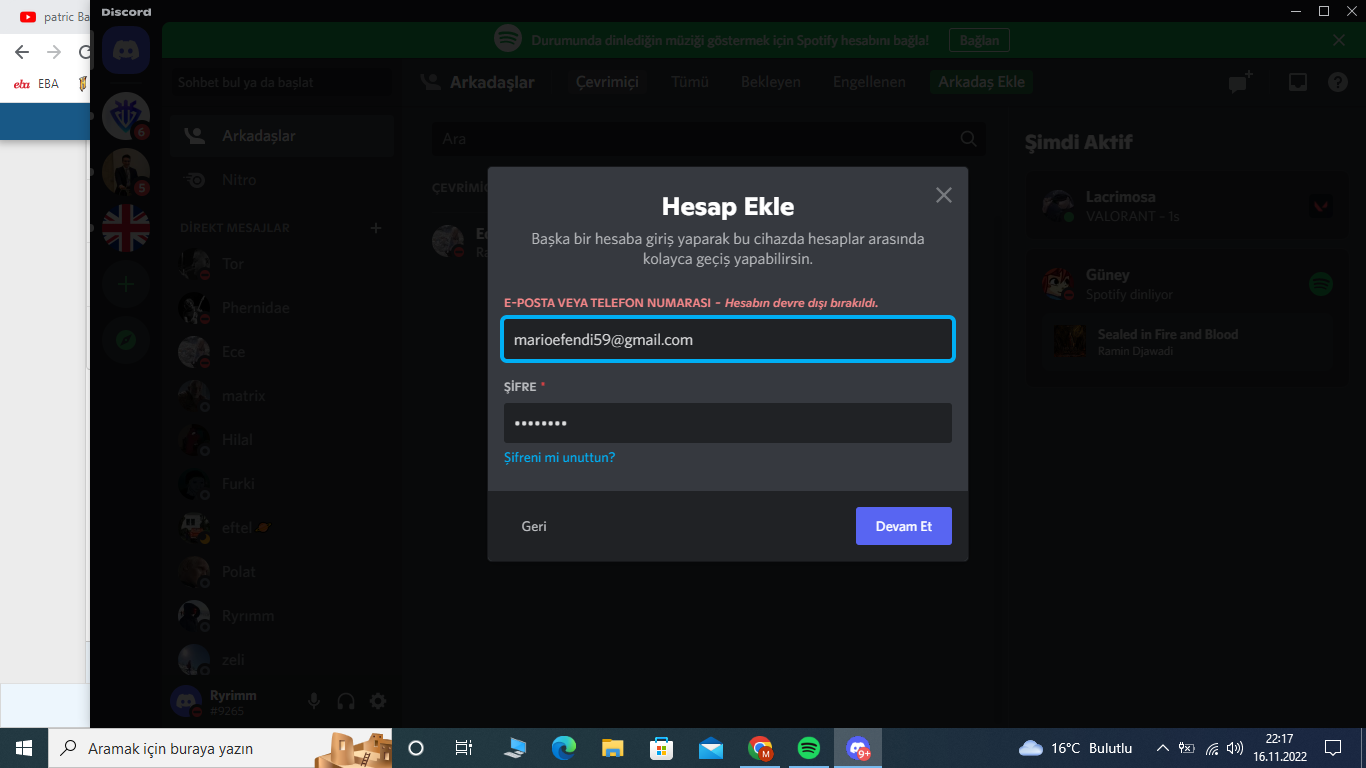Click the Cortana circle on the taskbar
This screenshot has width=1366, height=768.
click(416, 748)
